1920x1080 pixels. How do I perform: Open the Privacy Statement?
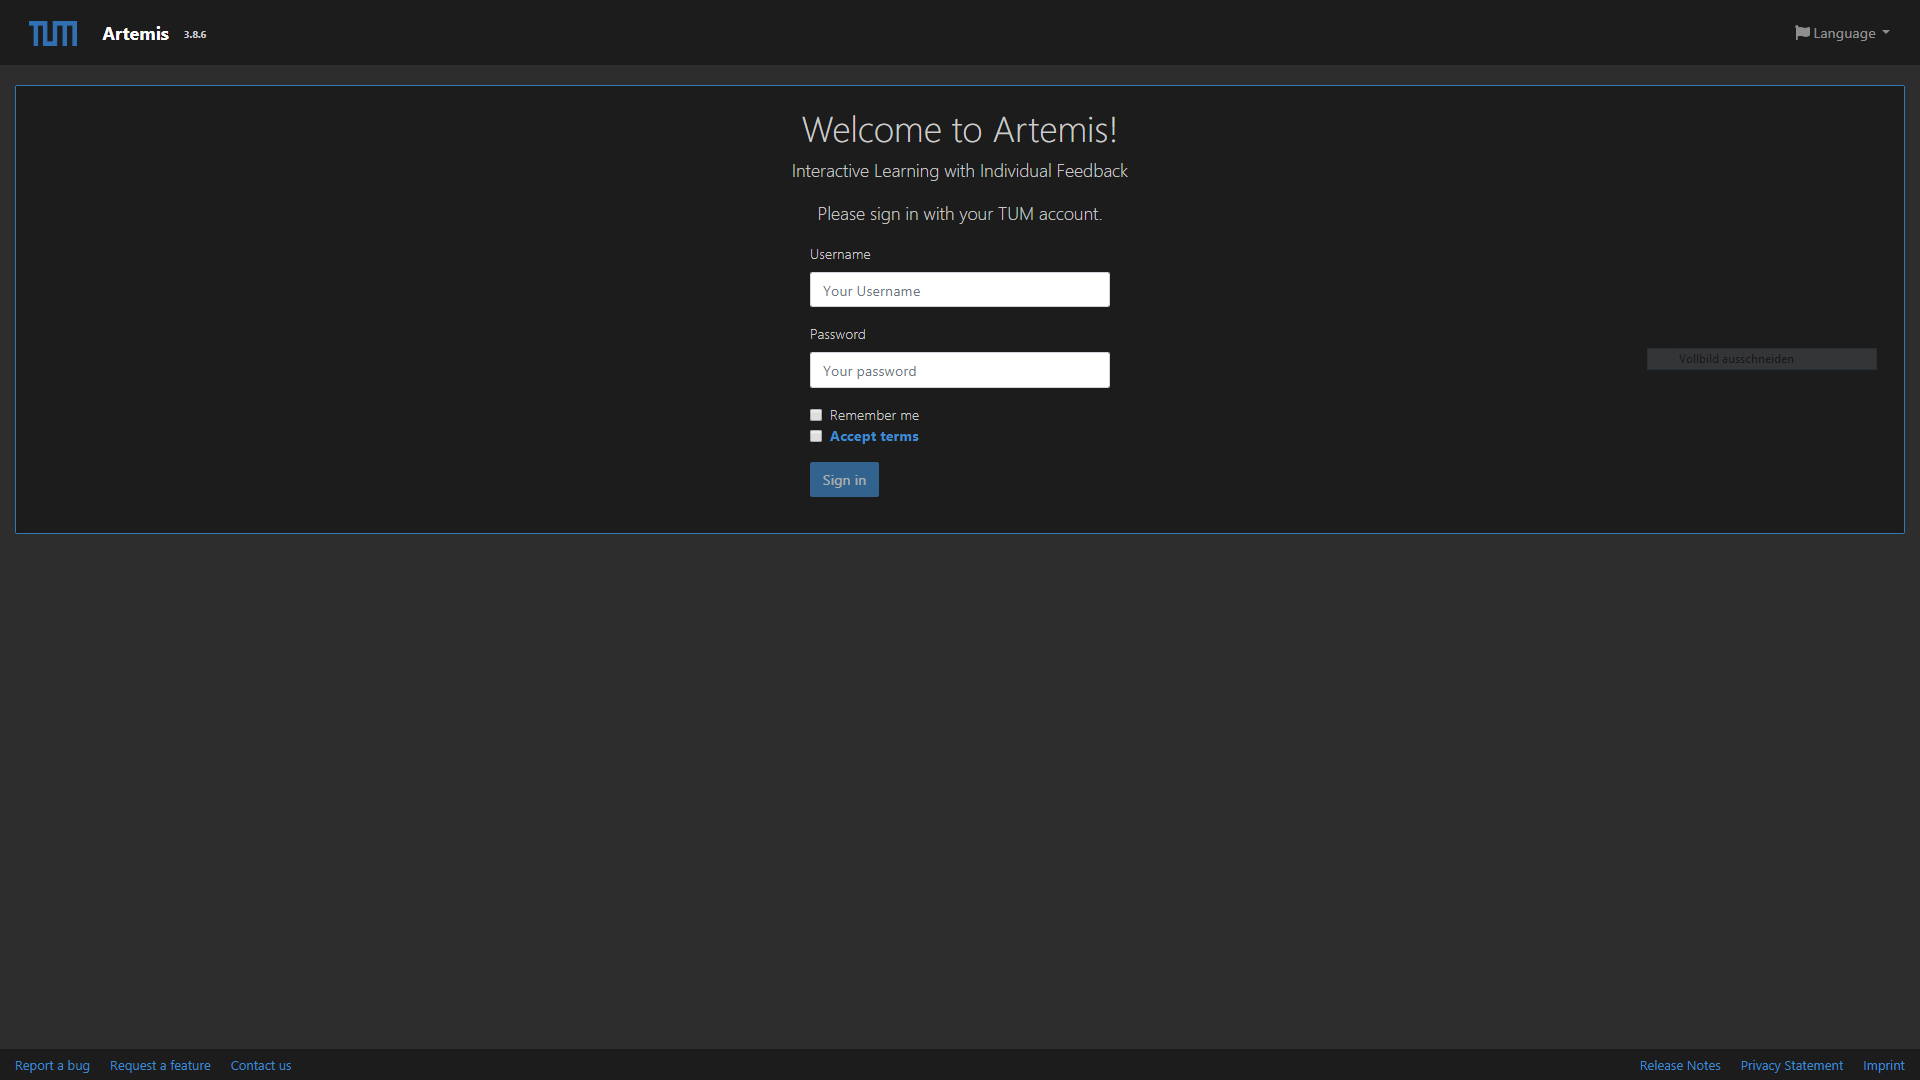pos(1792,1065)
